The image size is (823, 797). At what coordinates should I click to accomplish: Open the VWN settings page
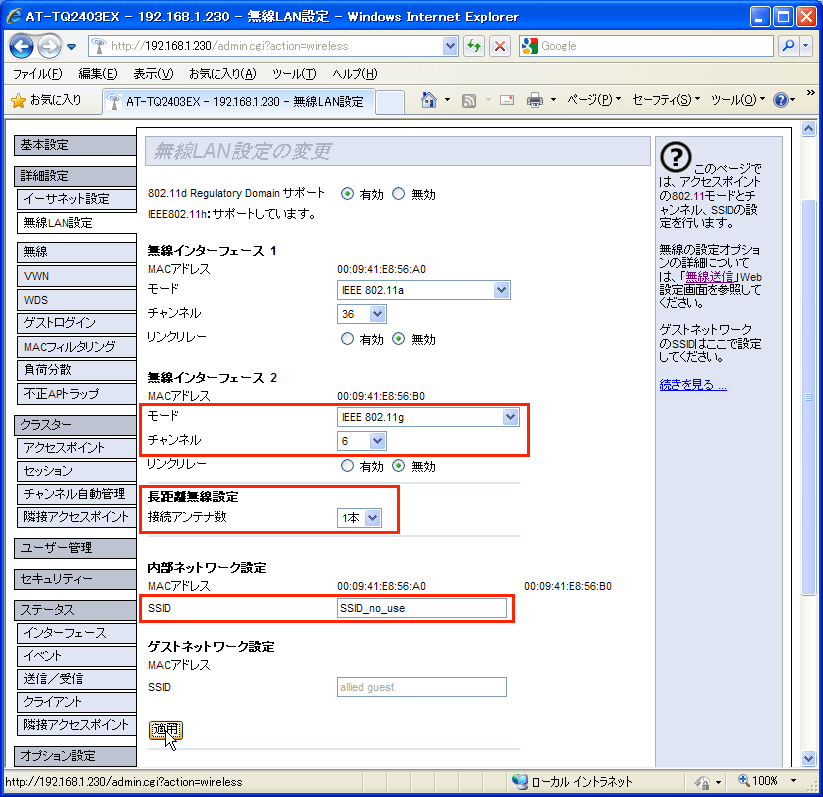pos(77,276)
